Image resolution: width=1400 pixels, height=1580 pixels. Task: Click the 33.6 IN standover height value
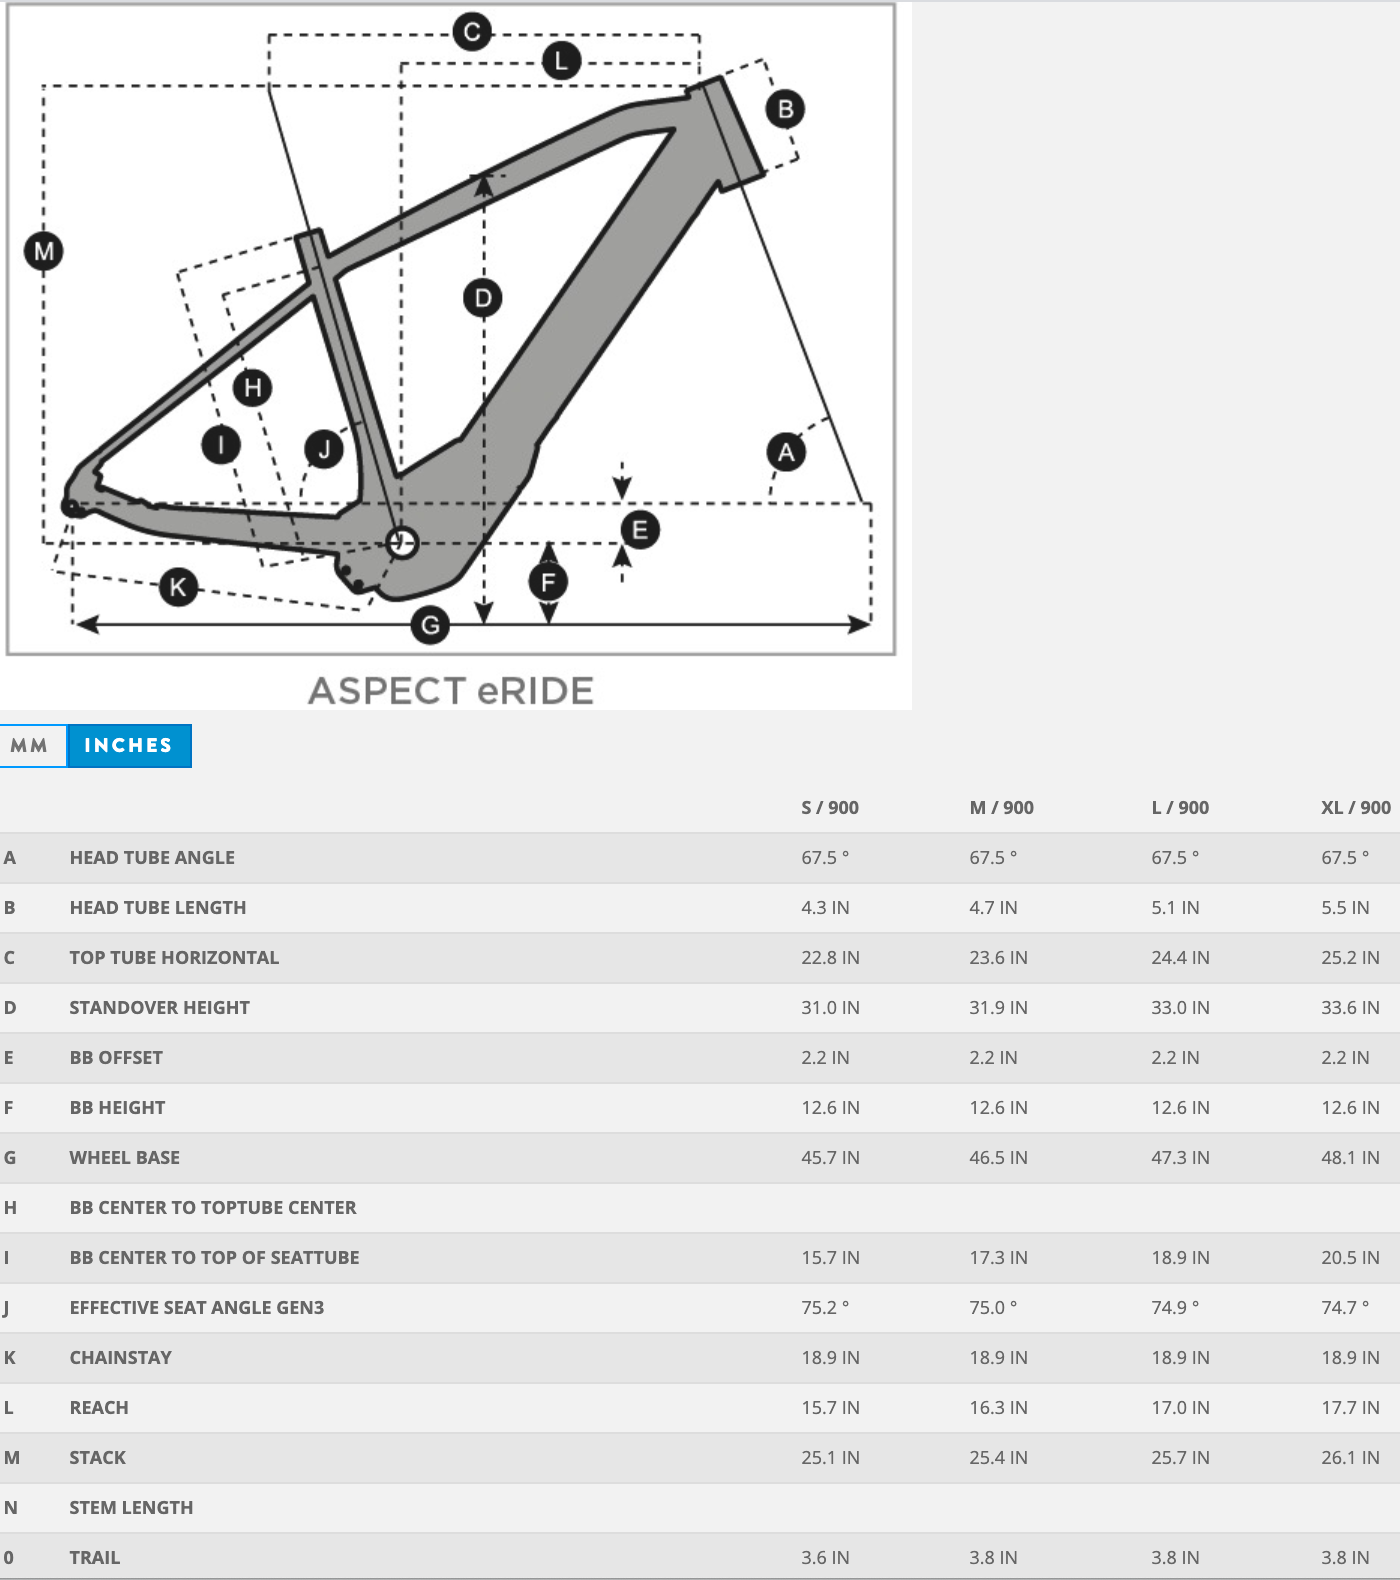[x=1350, y=1008]
